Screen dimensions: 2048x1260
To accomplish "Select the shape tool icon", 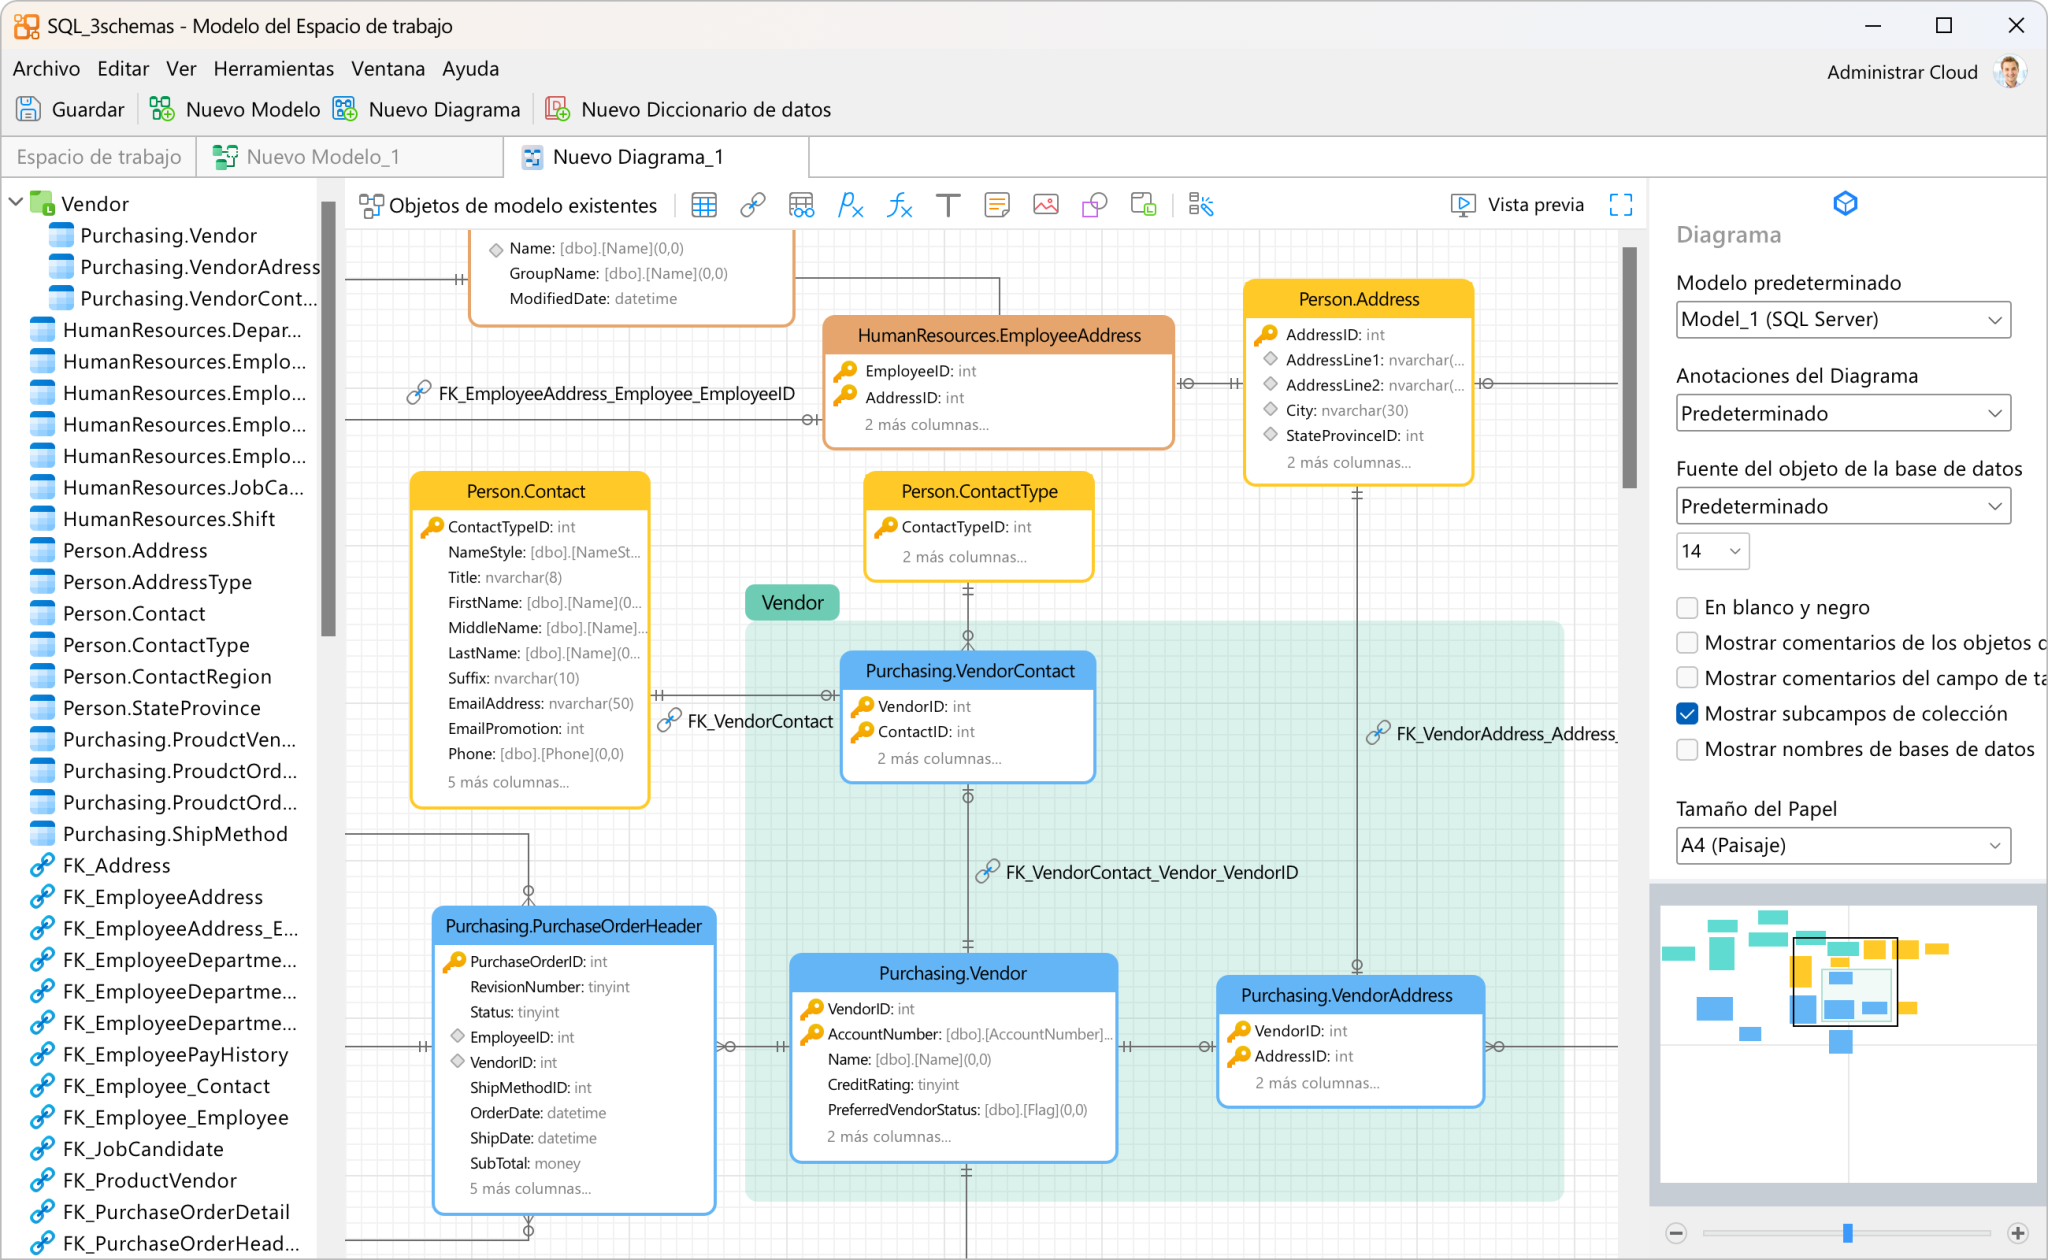I will [x=1094, y=206].
